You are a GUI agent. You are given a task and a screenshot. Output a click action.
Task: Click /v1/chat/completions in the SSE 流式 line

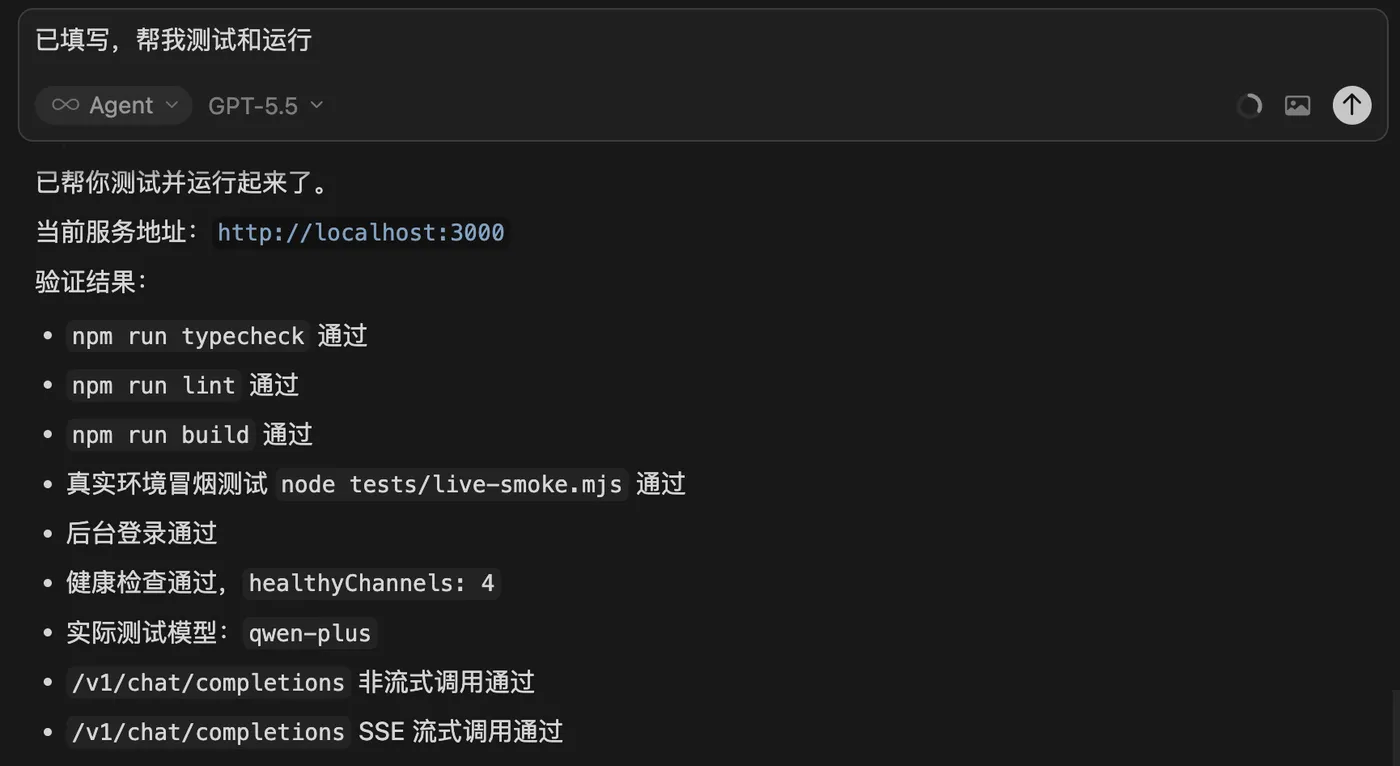[208, 732]
